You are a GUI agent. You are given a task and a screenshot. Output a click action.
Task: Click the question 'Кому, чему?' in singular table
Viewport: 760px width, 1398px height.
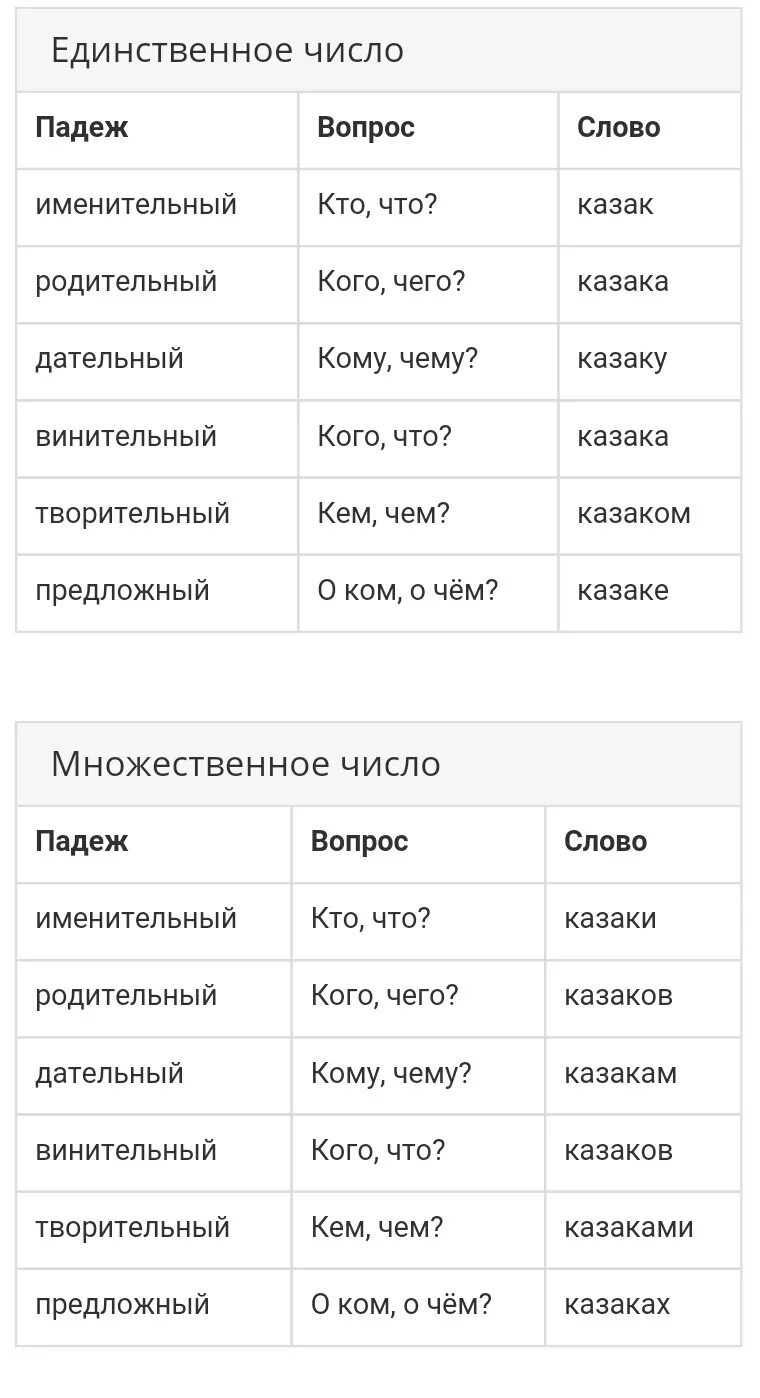tap(398, 360)
